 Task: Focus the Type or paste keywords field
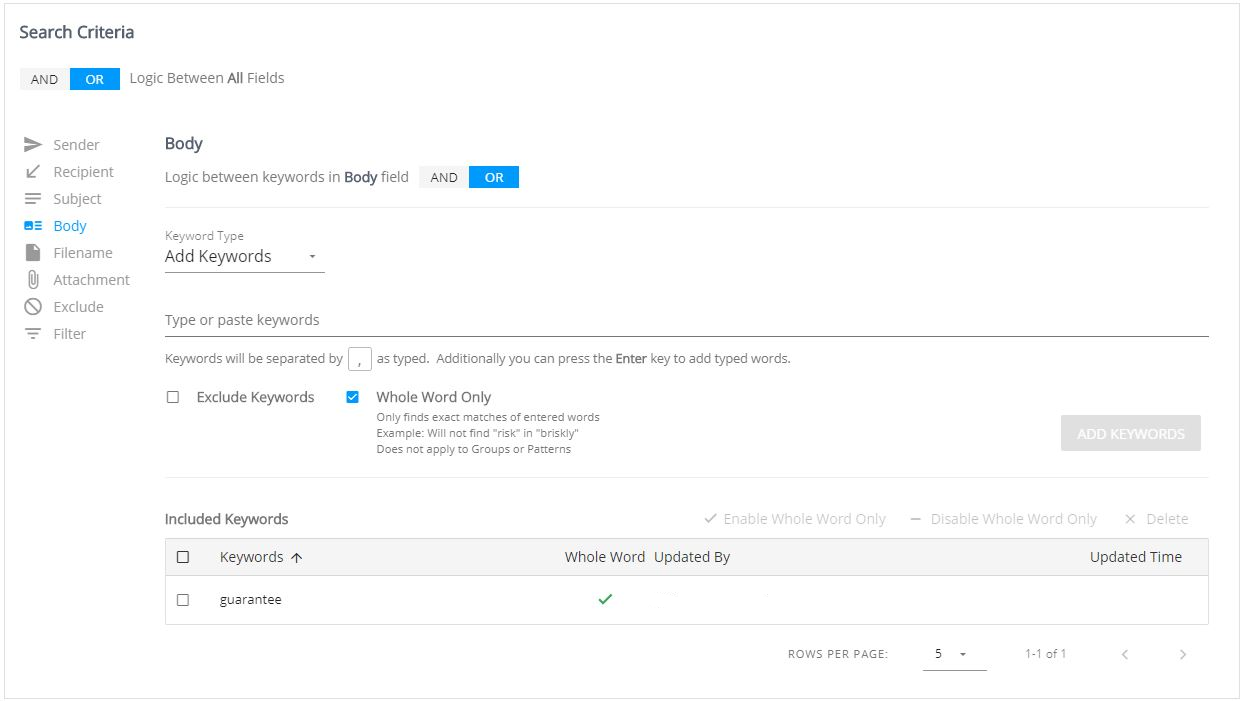pos(686,320)
